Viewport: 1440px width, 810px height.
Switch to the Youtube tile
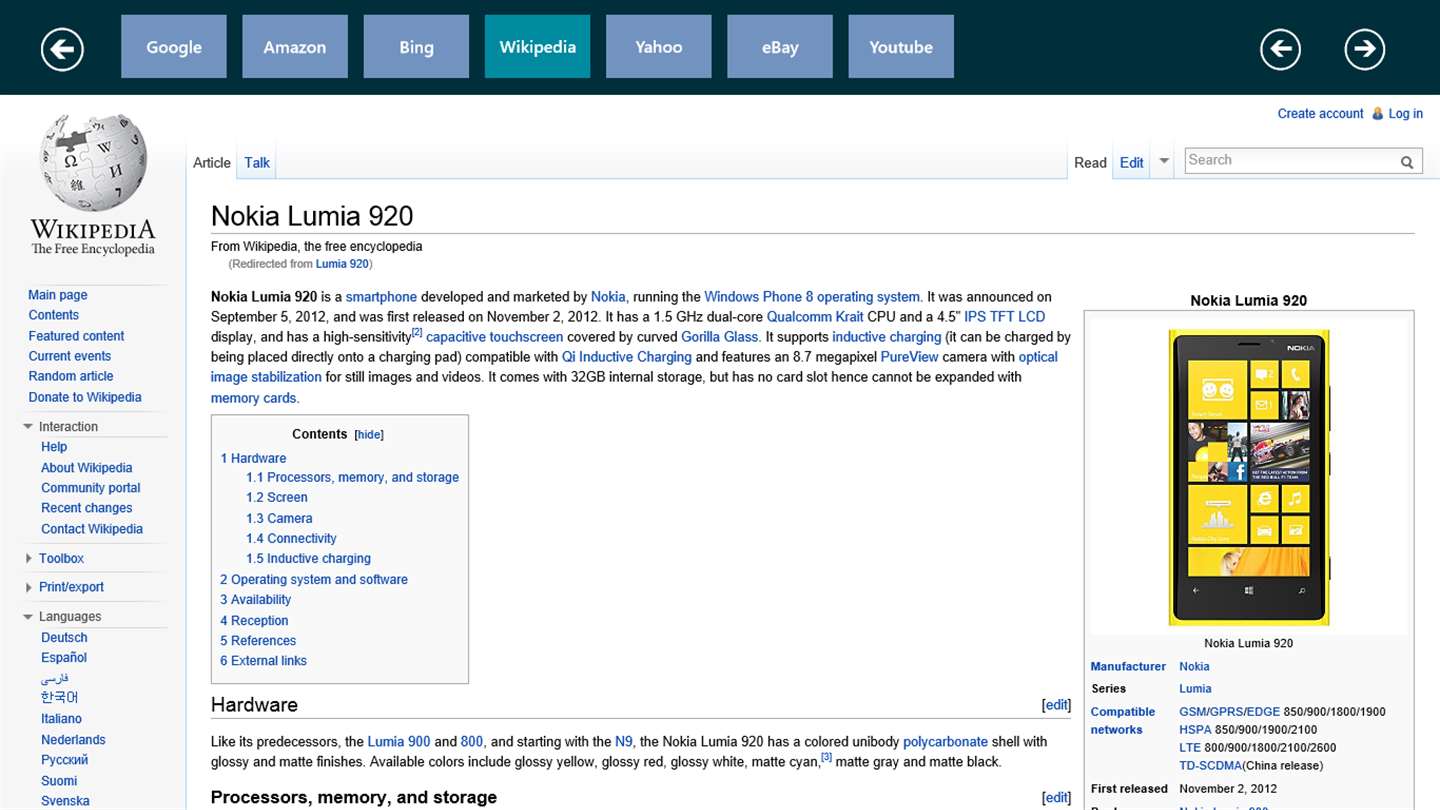coord(901,47)
